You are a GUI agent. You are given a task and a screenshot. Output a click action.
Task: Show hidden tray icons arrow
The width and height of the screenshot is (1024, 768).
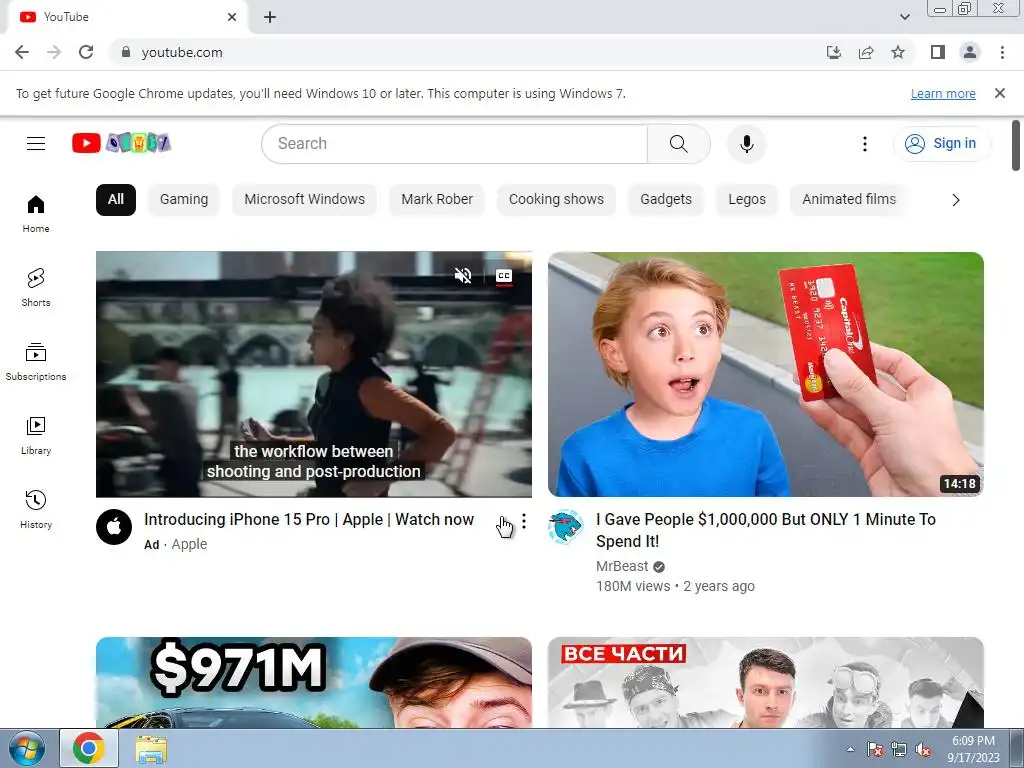point(850,749)
